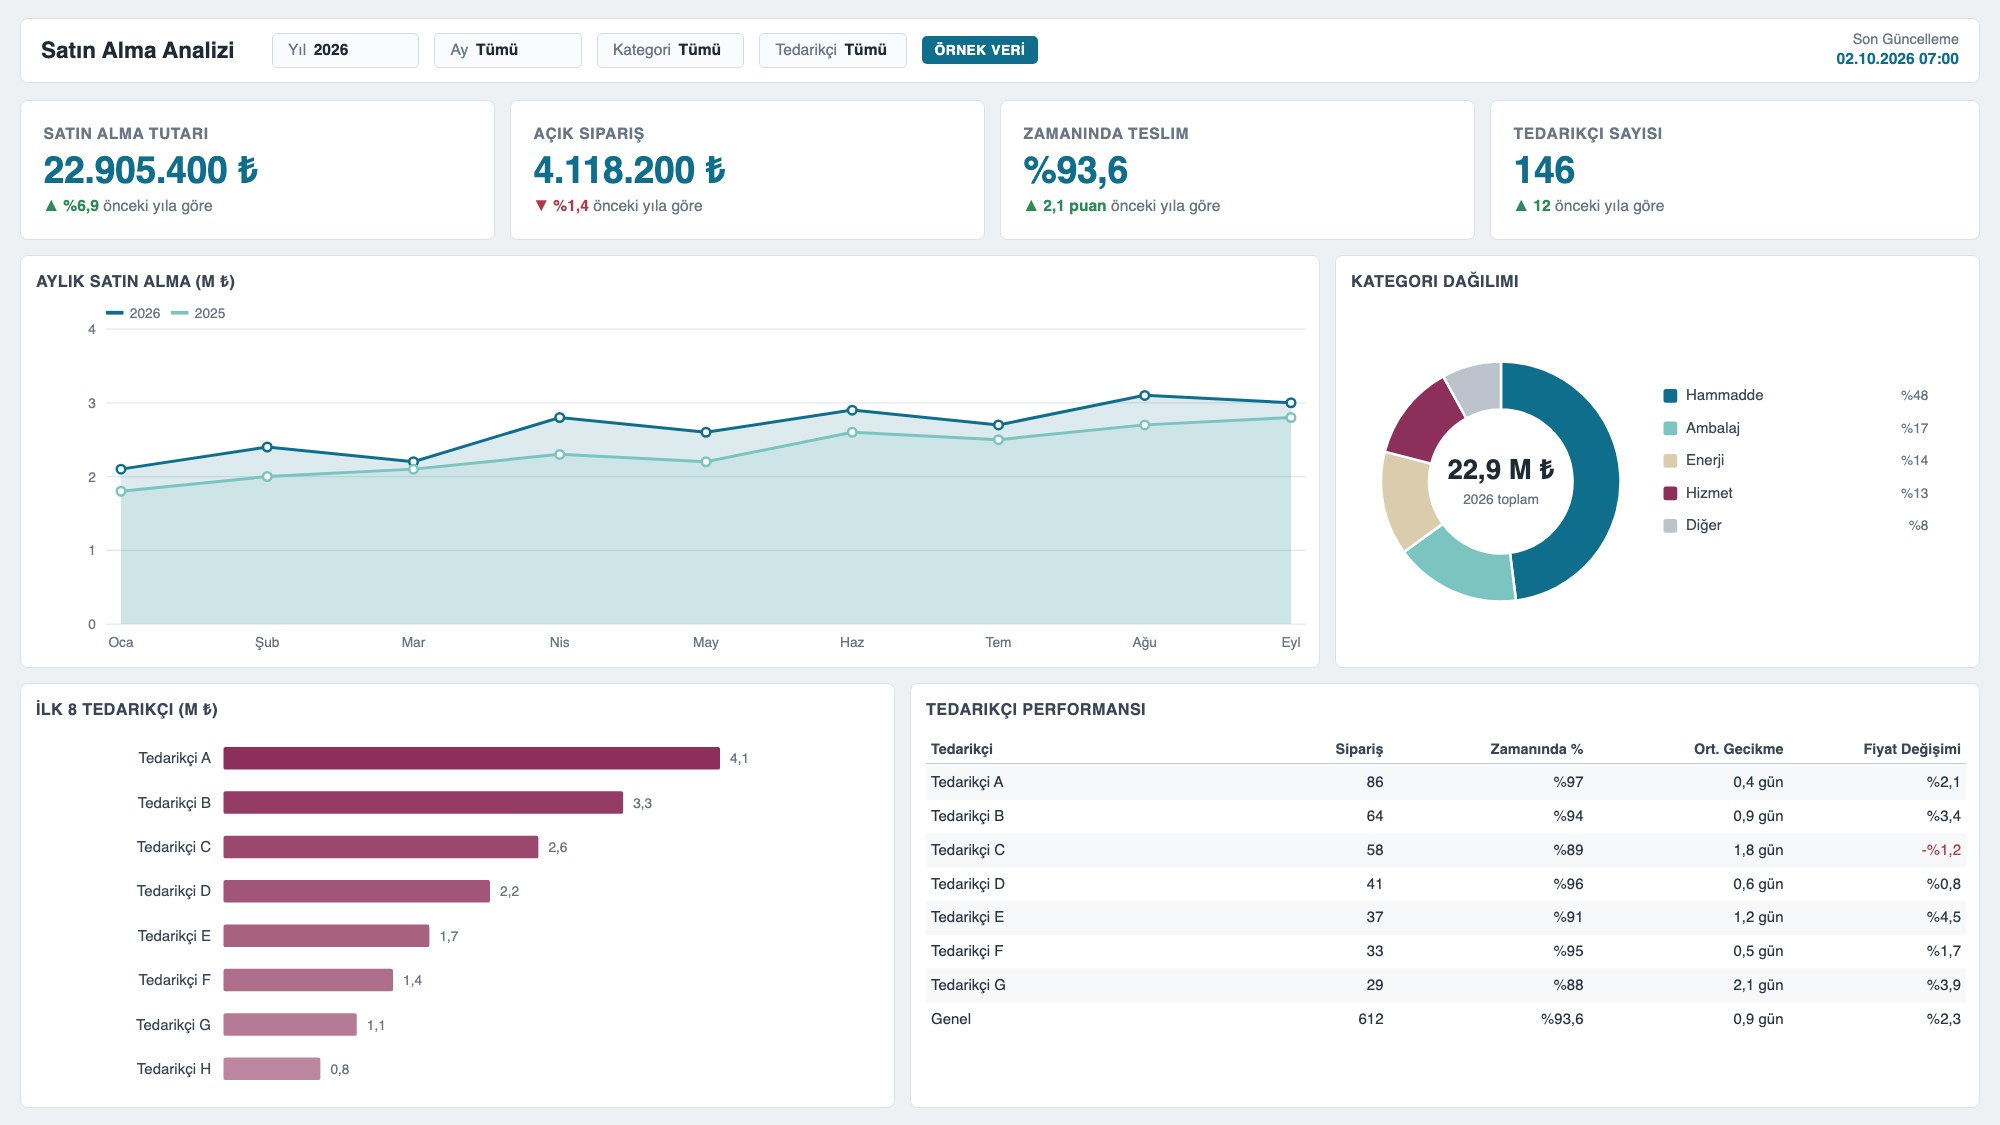2000x1125 pixels.
Task: Click the Tedarikçi C row name cell
Action: click(968, 850)
